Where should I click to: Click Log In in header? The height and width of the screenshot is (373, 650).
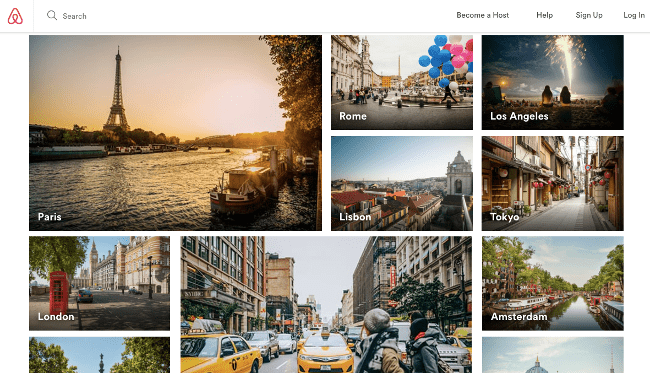click(634, 15)
